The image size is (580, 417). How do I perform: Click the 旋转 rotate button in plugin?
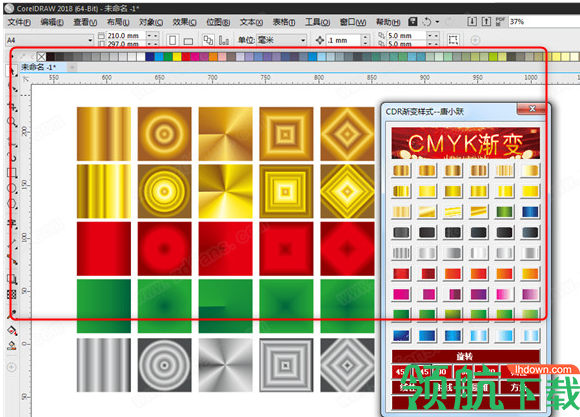(465, 356)
